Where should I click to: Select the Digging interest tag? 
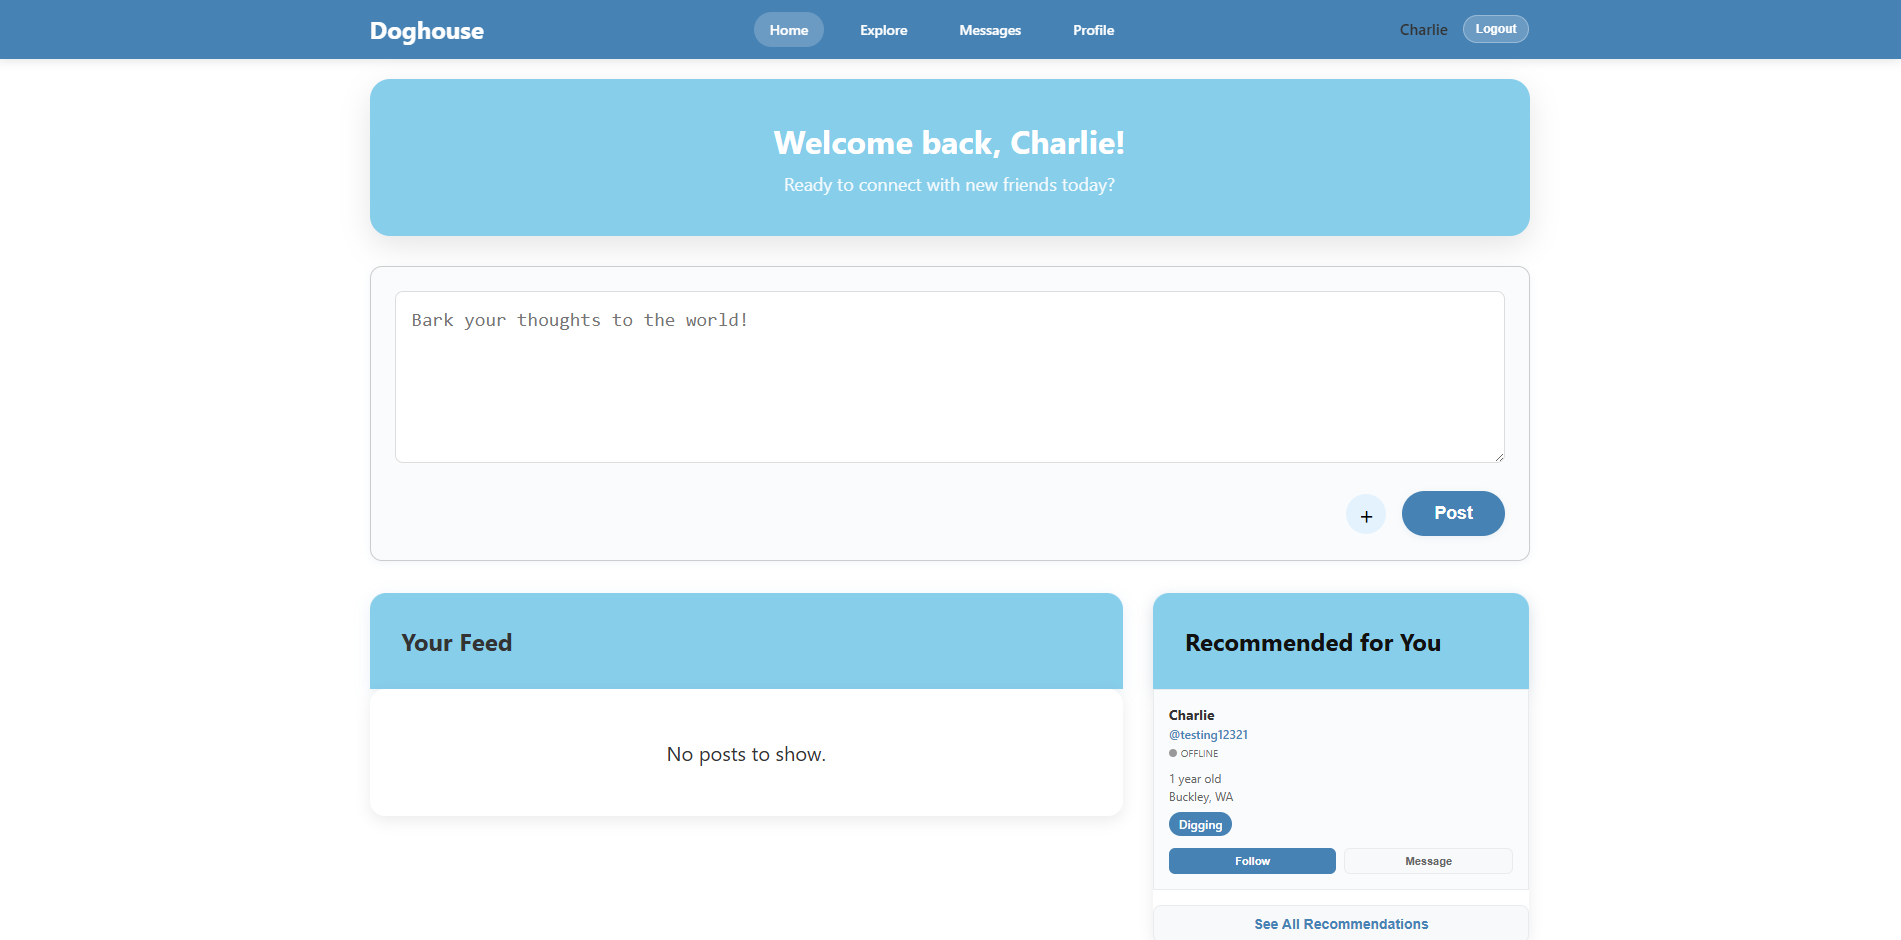click(1200, 825)
